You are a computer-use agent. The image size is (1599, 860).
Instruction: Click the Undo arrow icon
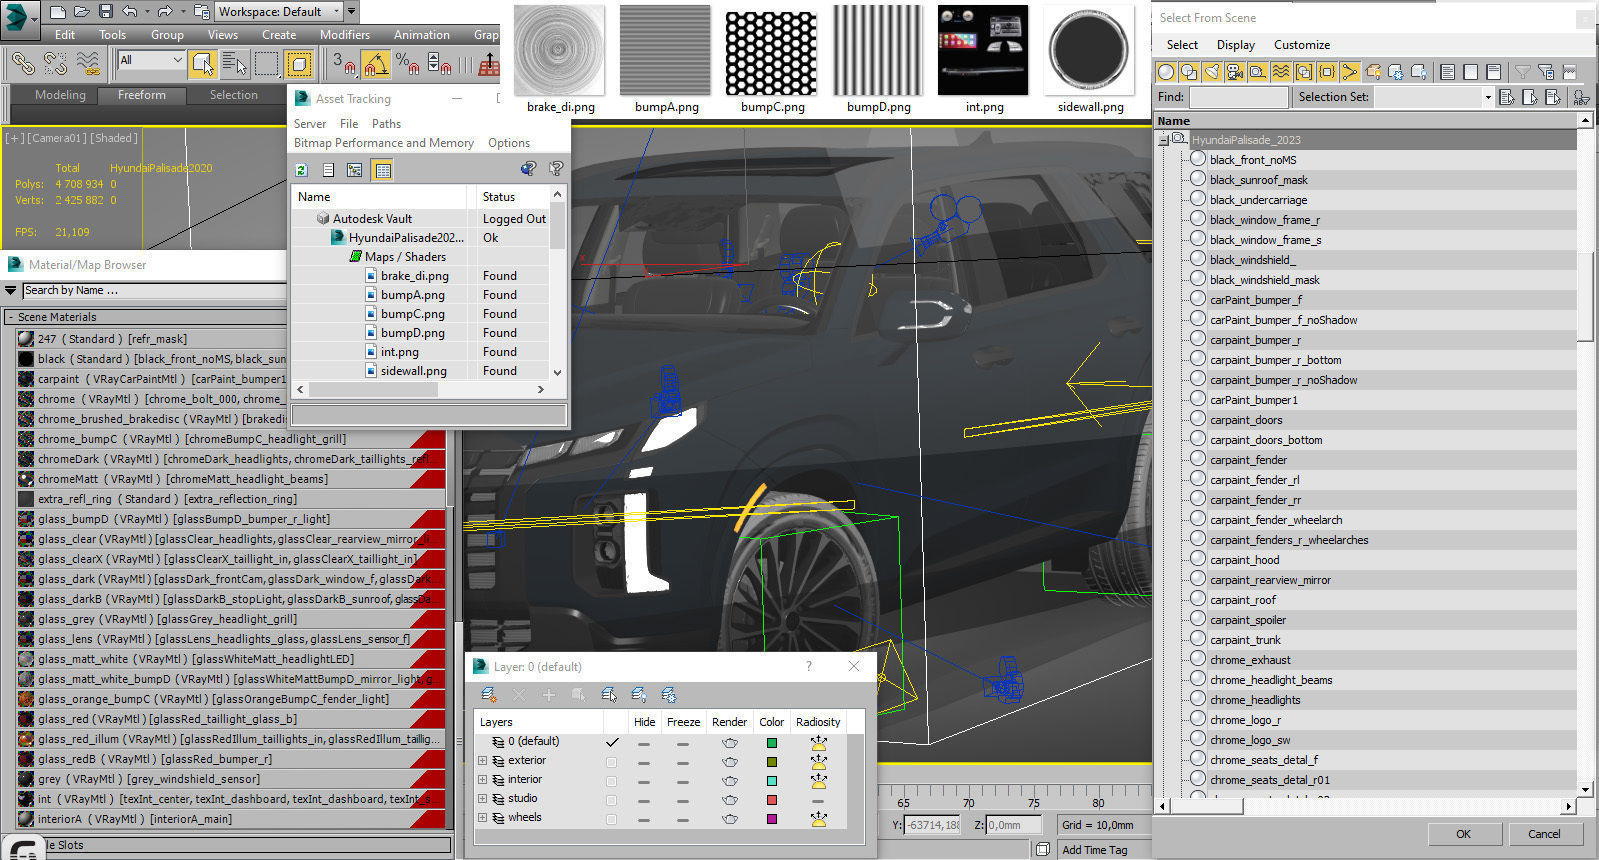point(130,12)
